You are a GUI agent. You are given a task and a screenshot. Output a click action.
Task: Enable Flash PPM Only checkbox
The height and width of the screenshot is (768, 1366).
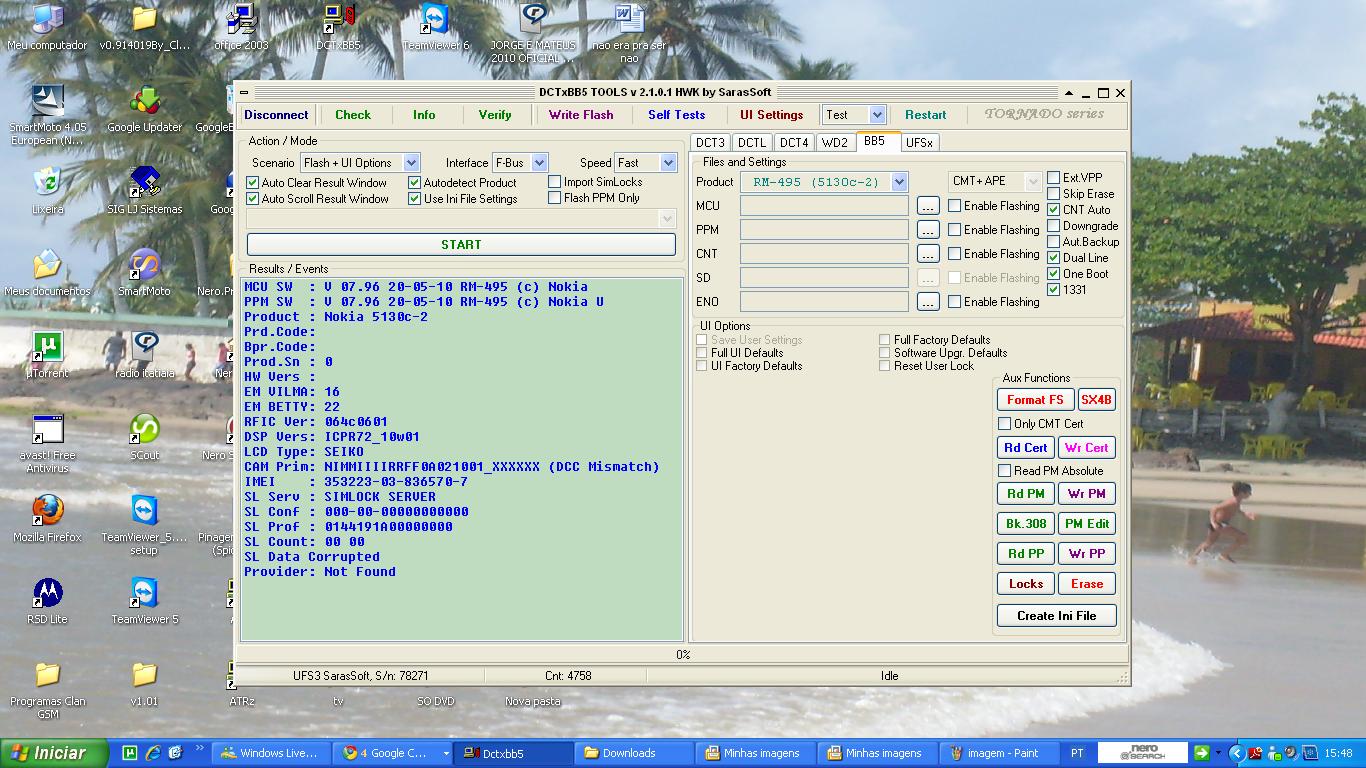tap(555, 198)
